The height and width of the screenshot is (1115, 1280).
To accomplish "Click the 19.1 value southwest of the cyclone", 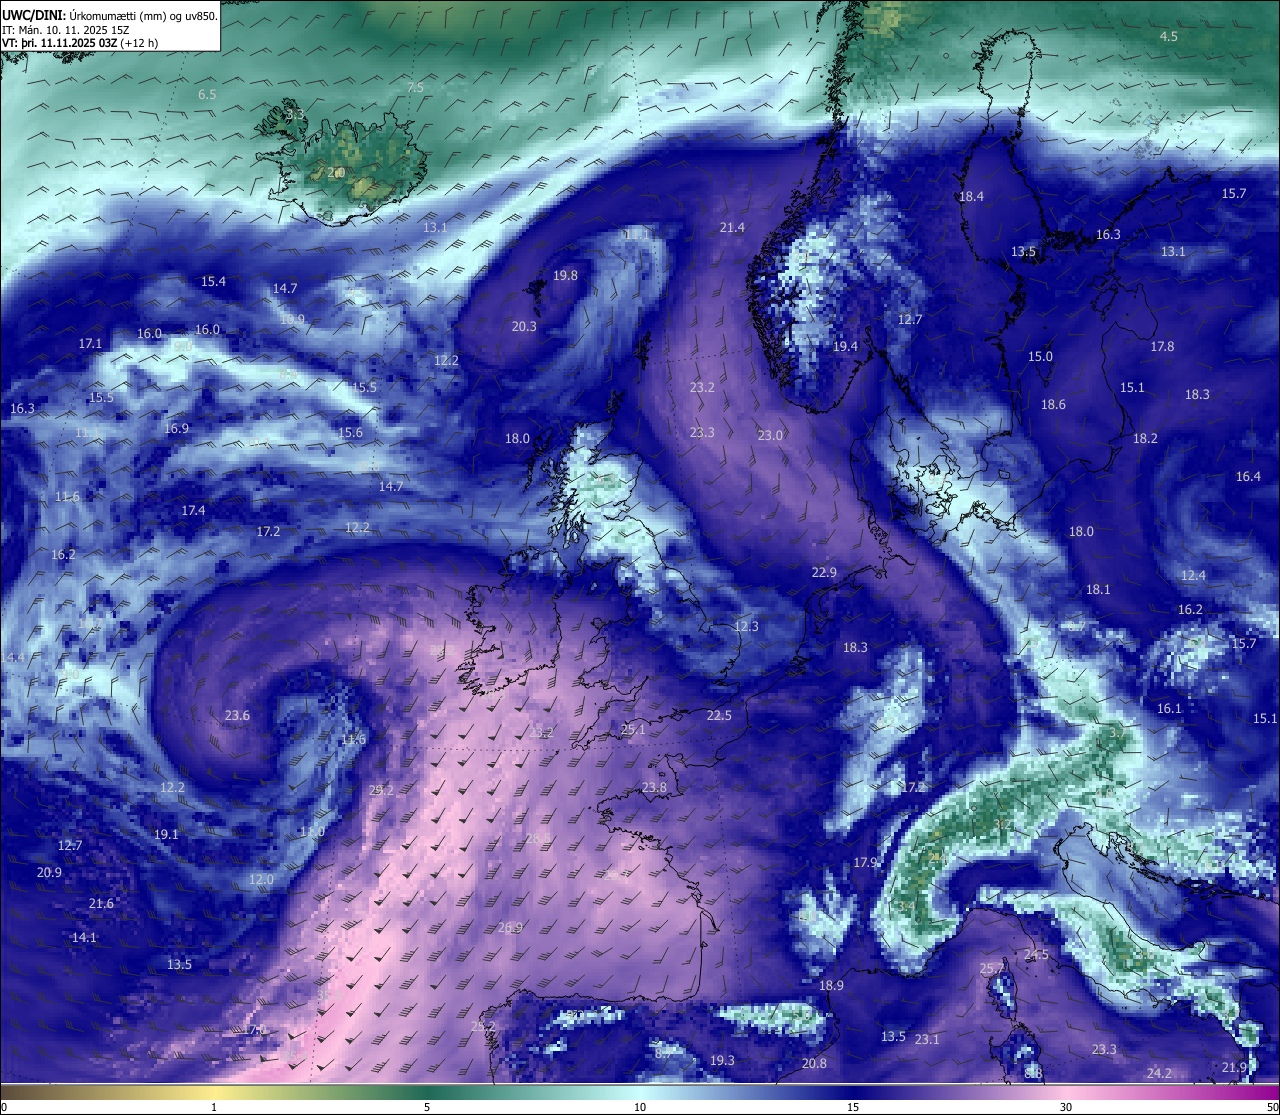I will click(166, 835).
